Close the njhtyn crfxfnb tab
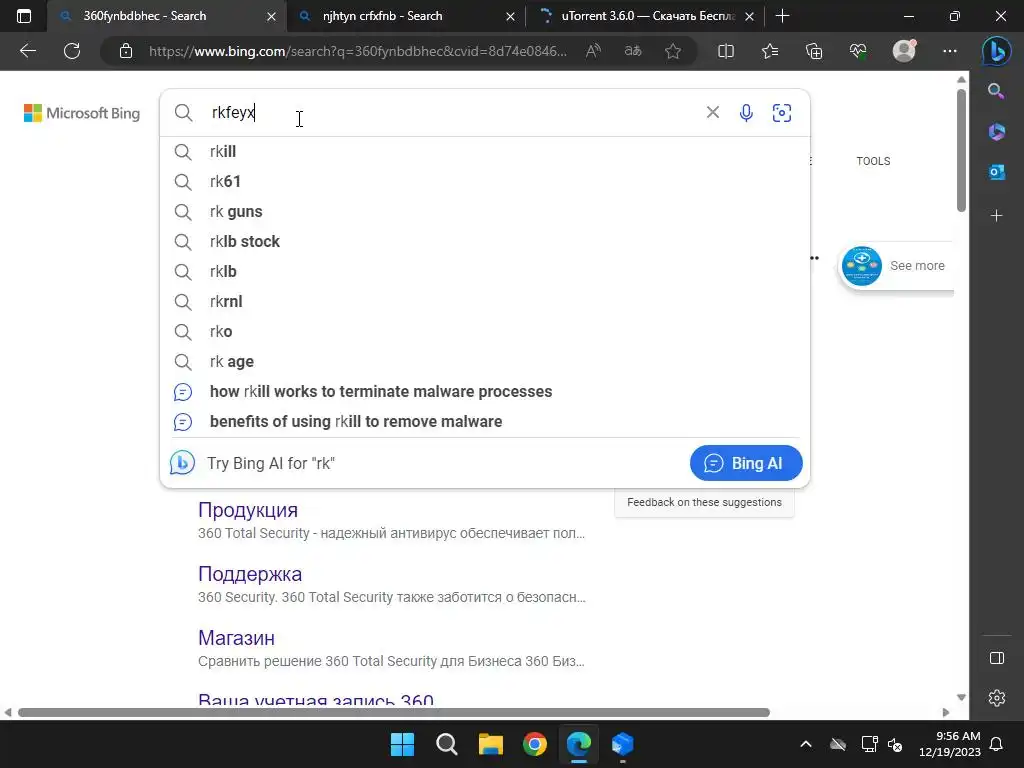Viewport: 1024px width, 768px height. [x=510, y=16]
